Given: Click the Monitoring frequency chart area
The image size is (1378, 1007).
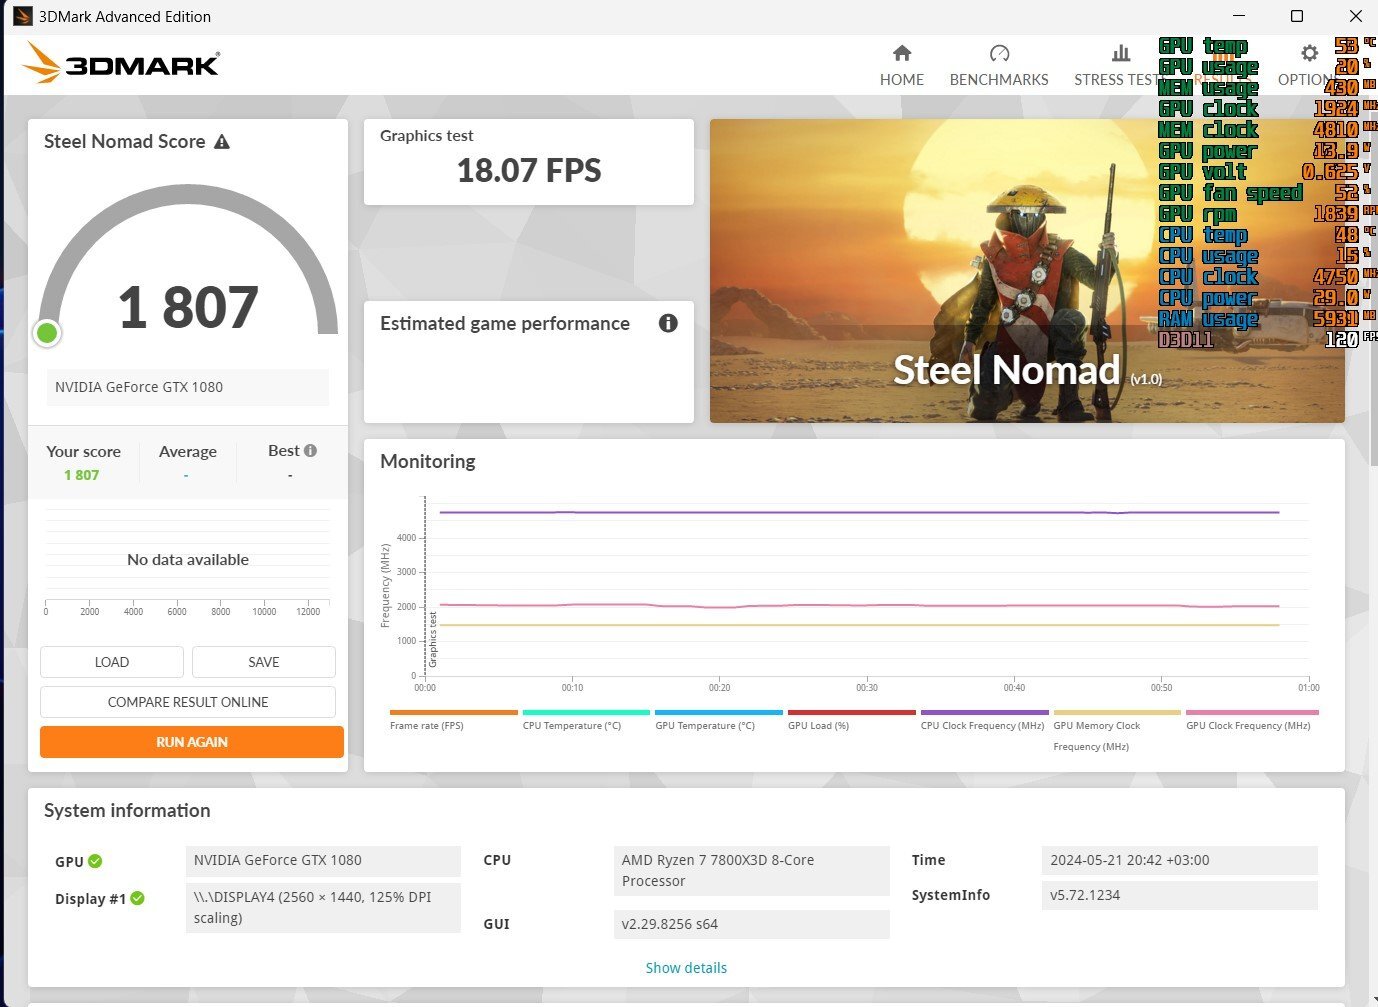Looking at the screenshot, I should [x=867, y=587].
